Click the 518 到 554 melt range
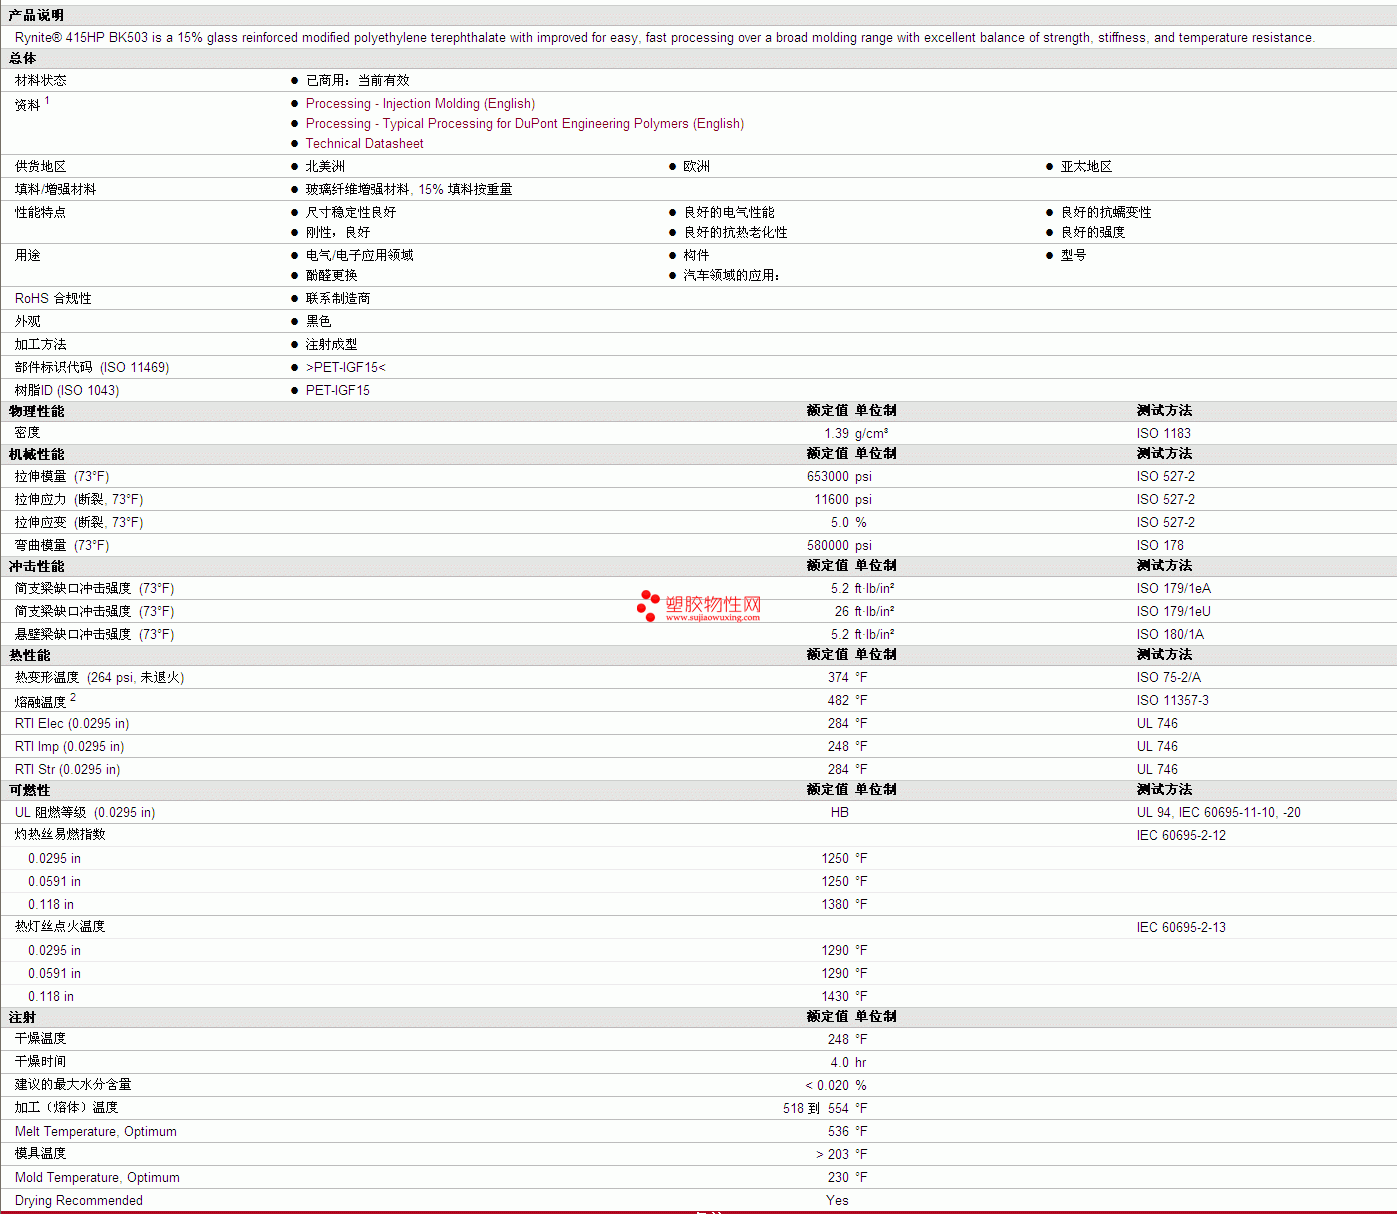This screenshot has height=1214, width=1397. pos(816,1109)
